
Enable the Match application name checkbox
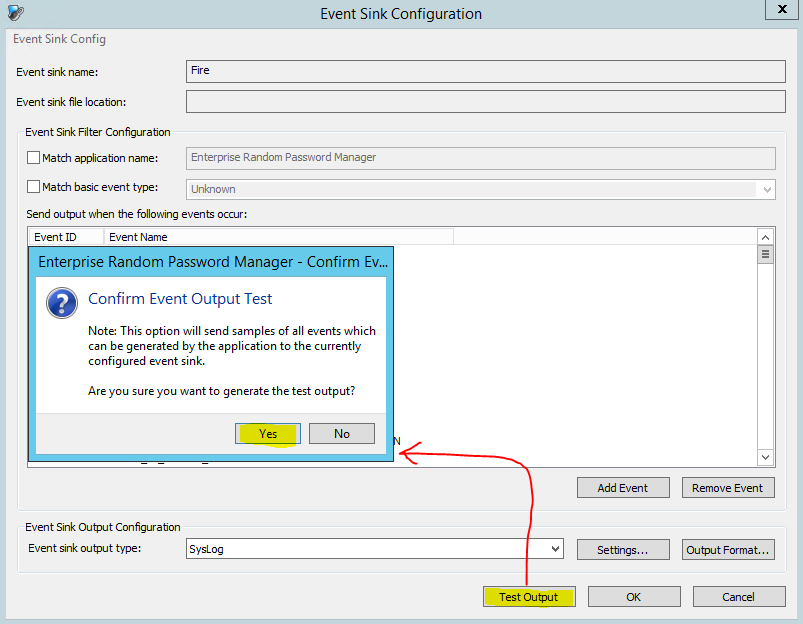point(34,158)
